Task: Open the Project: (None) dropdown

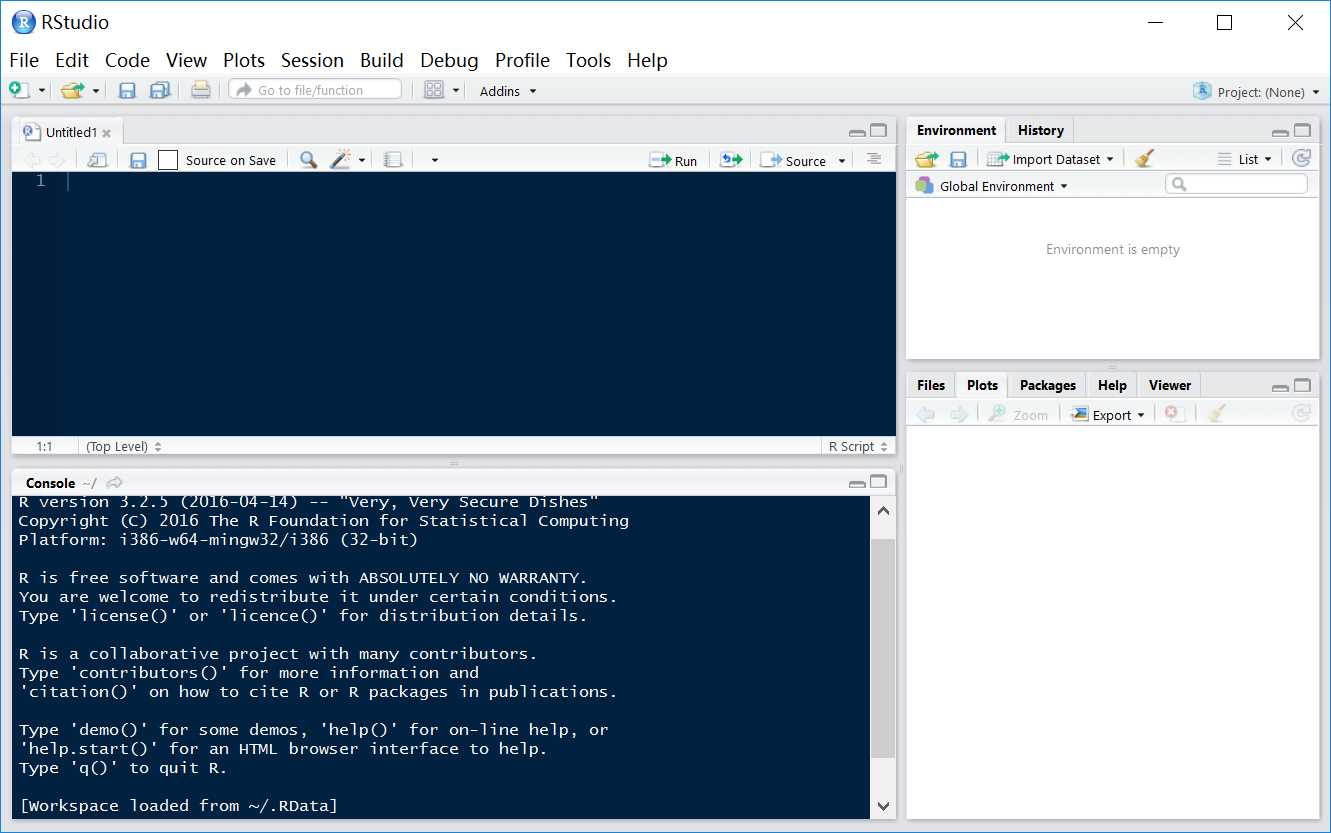Action: (x=1257, y=92)
